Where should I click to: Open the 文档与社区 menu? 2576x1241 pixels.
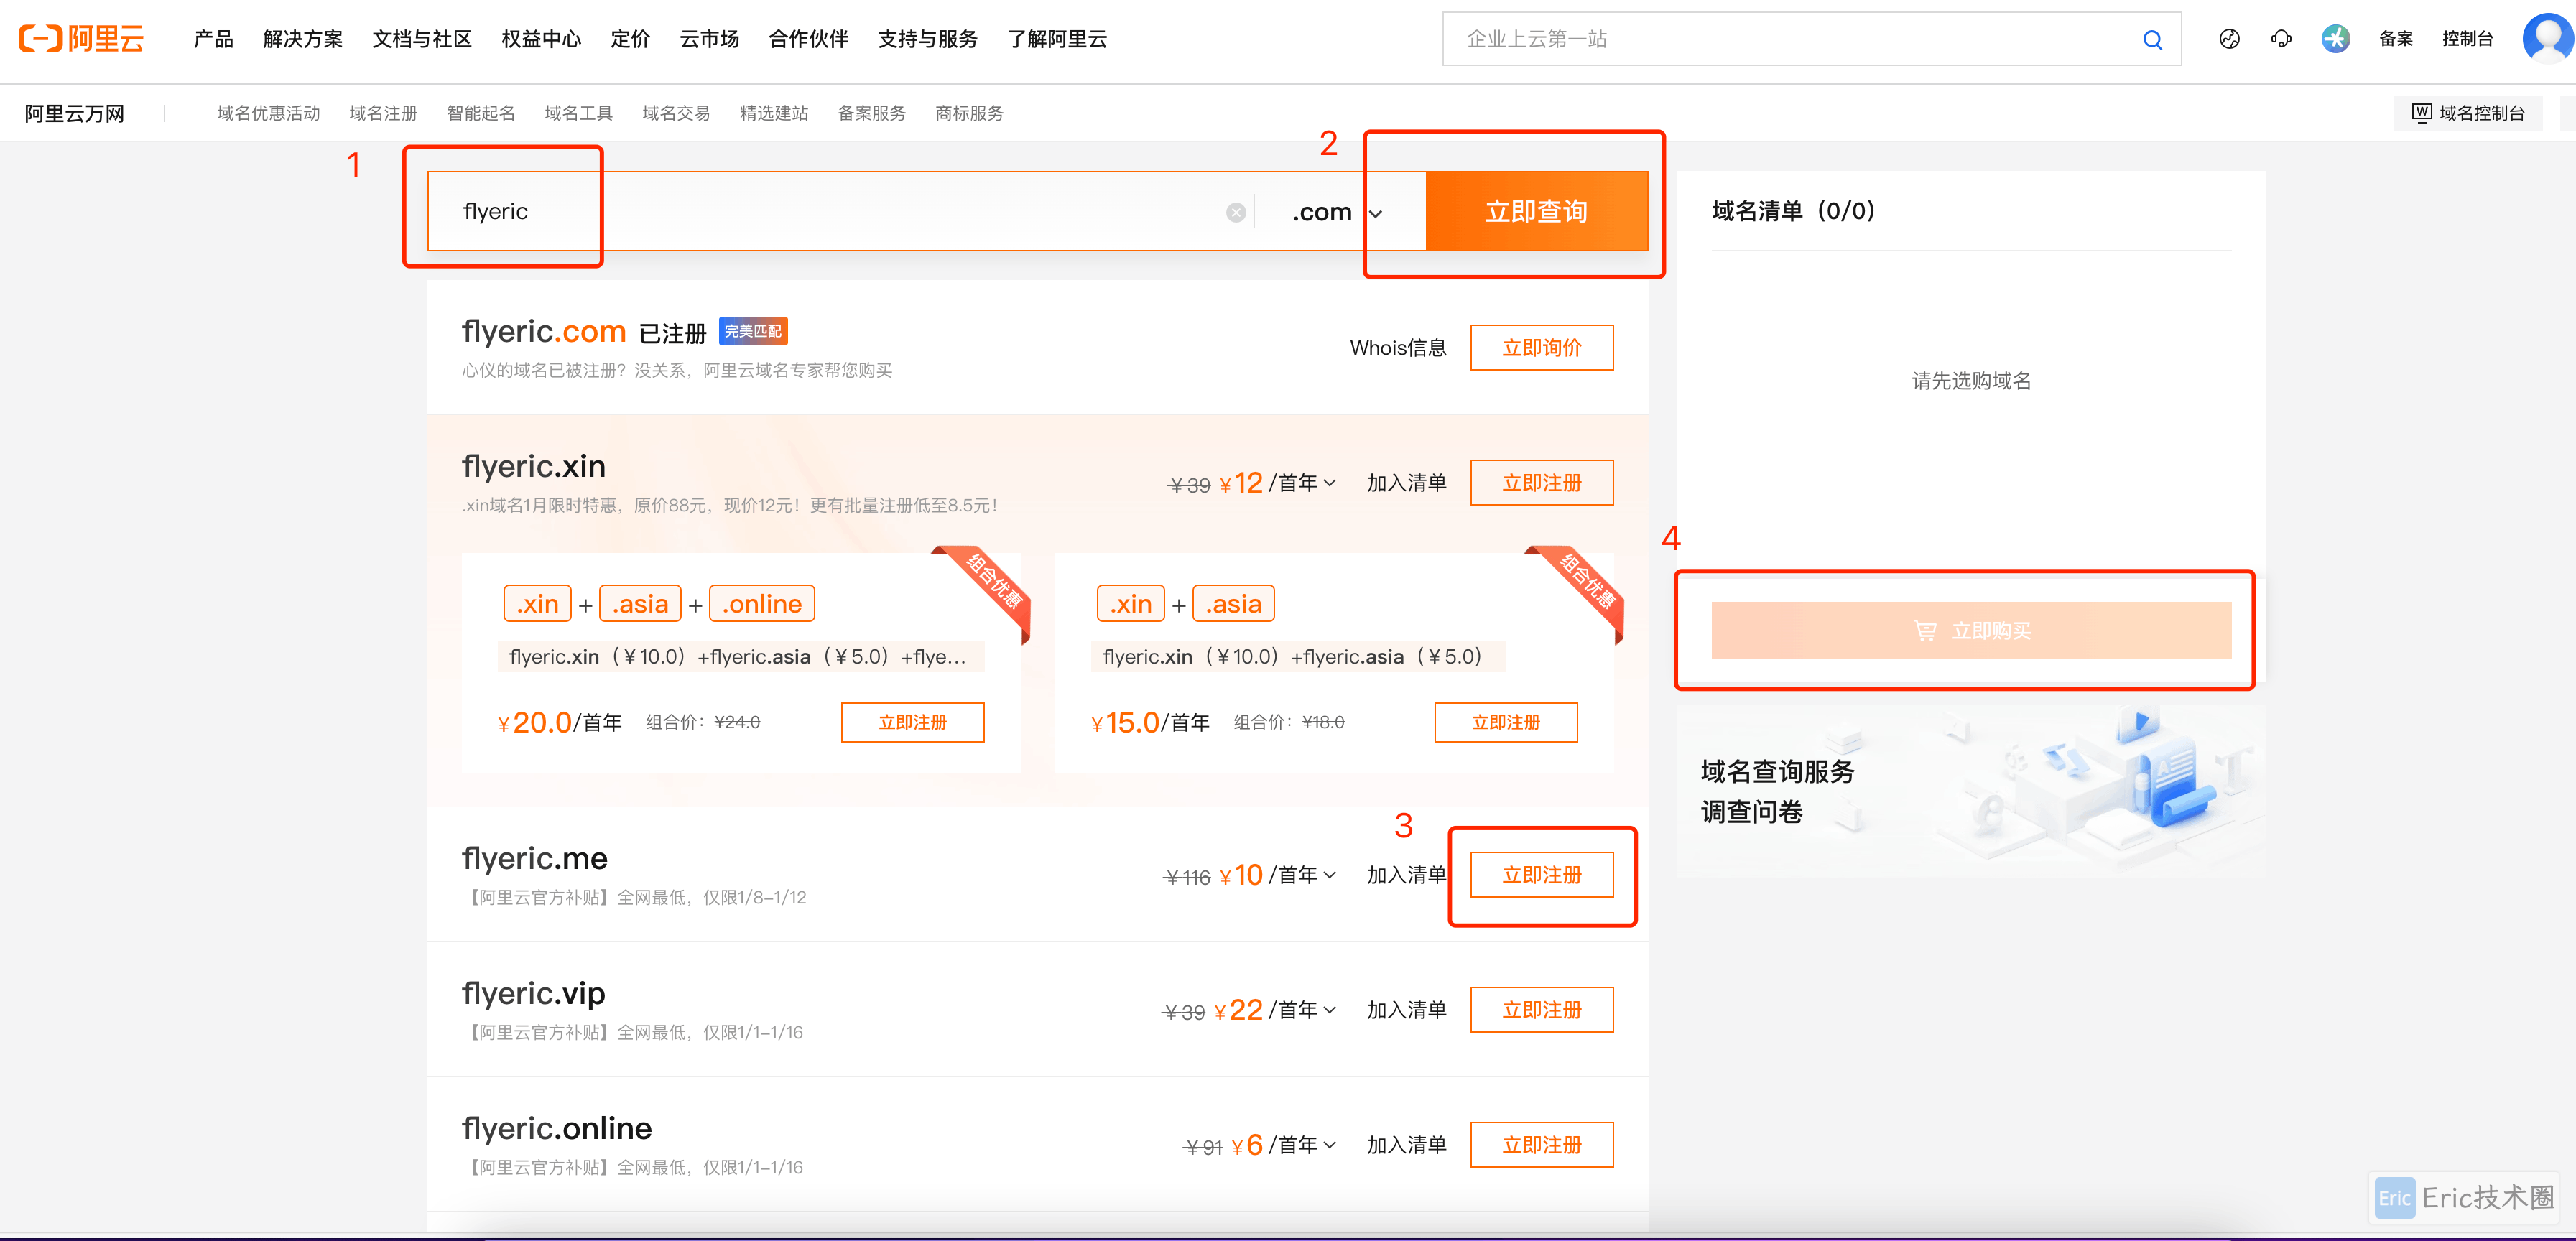(x=422, y=39)
